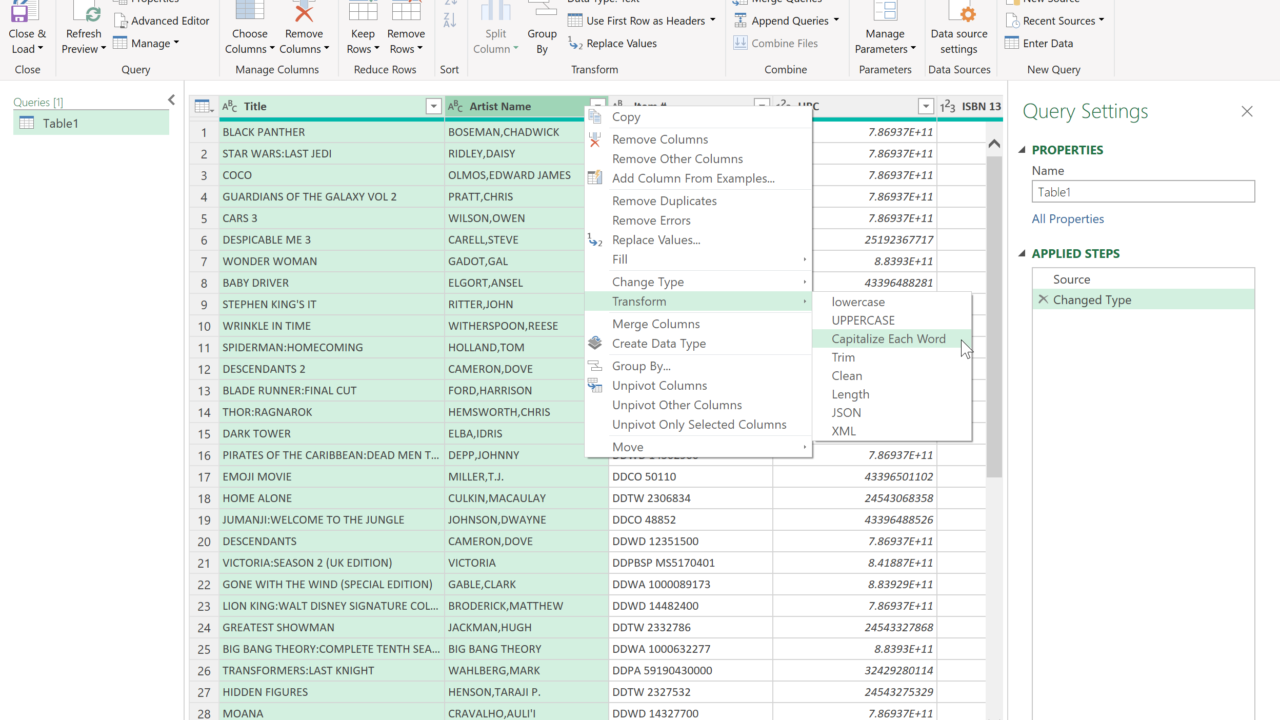Collapse the Queries pane
The height and width of the screenshot is (720, 1280).
click(171, 100)
